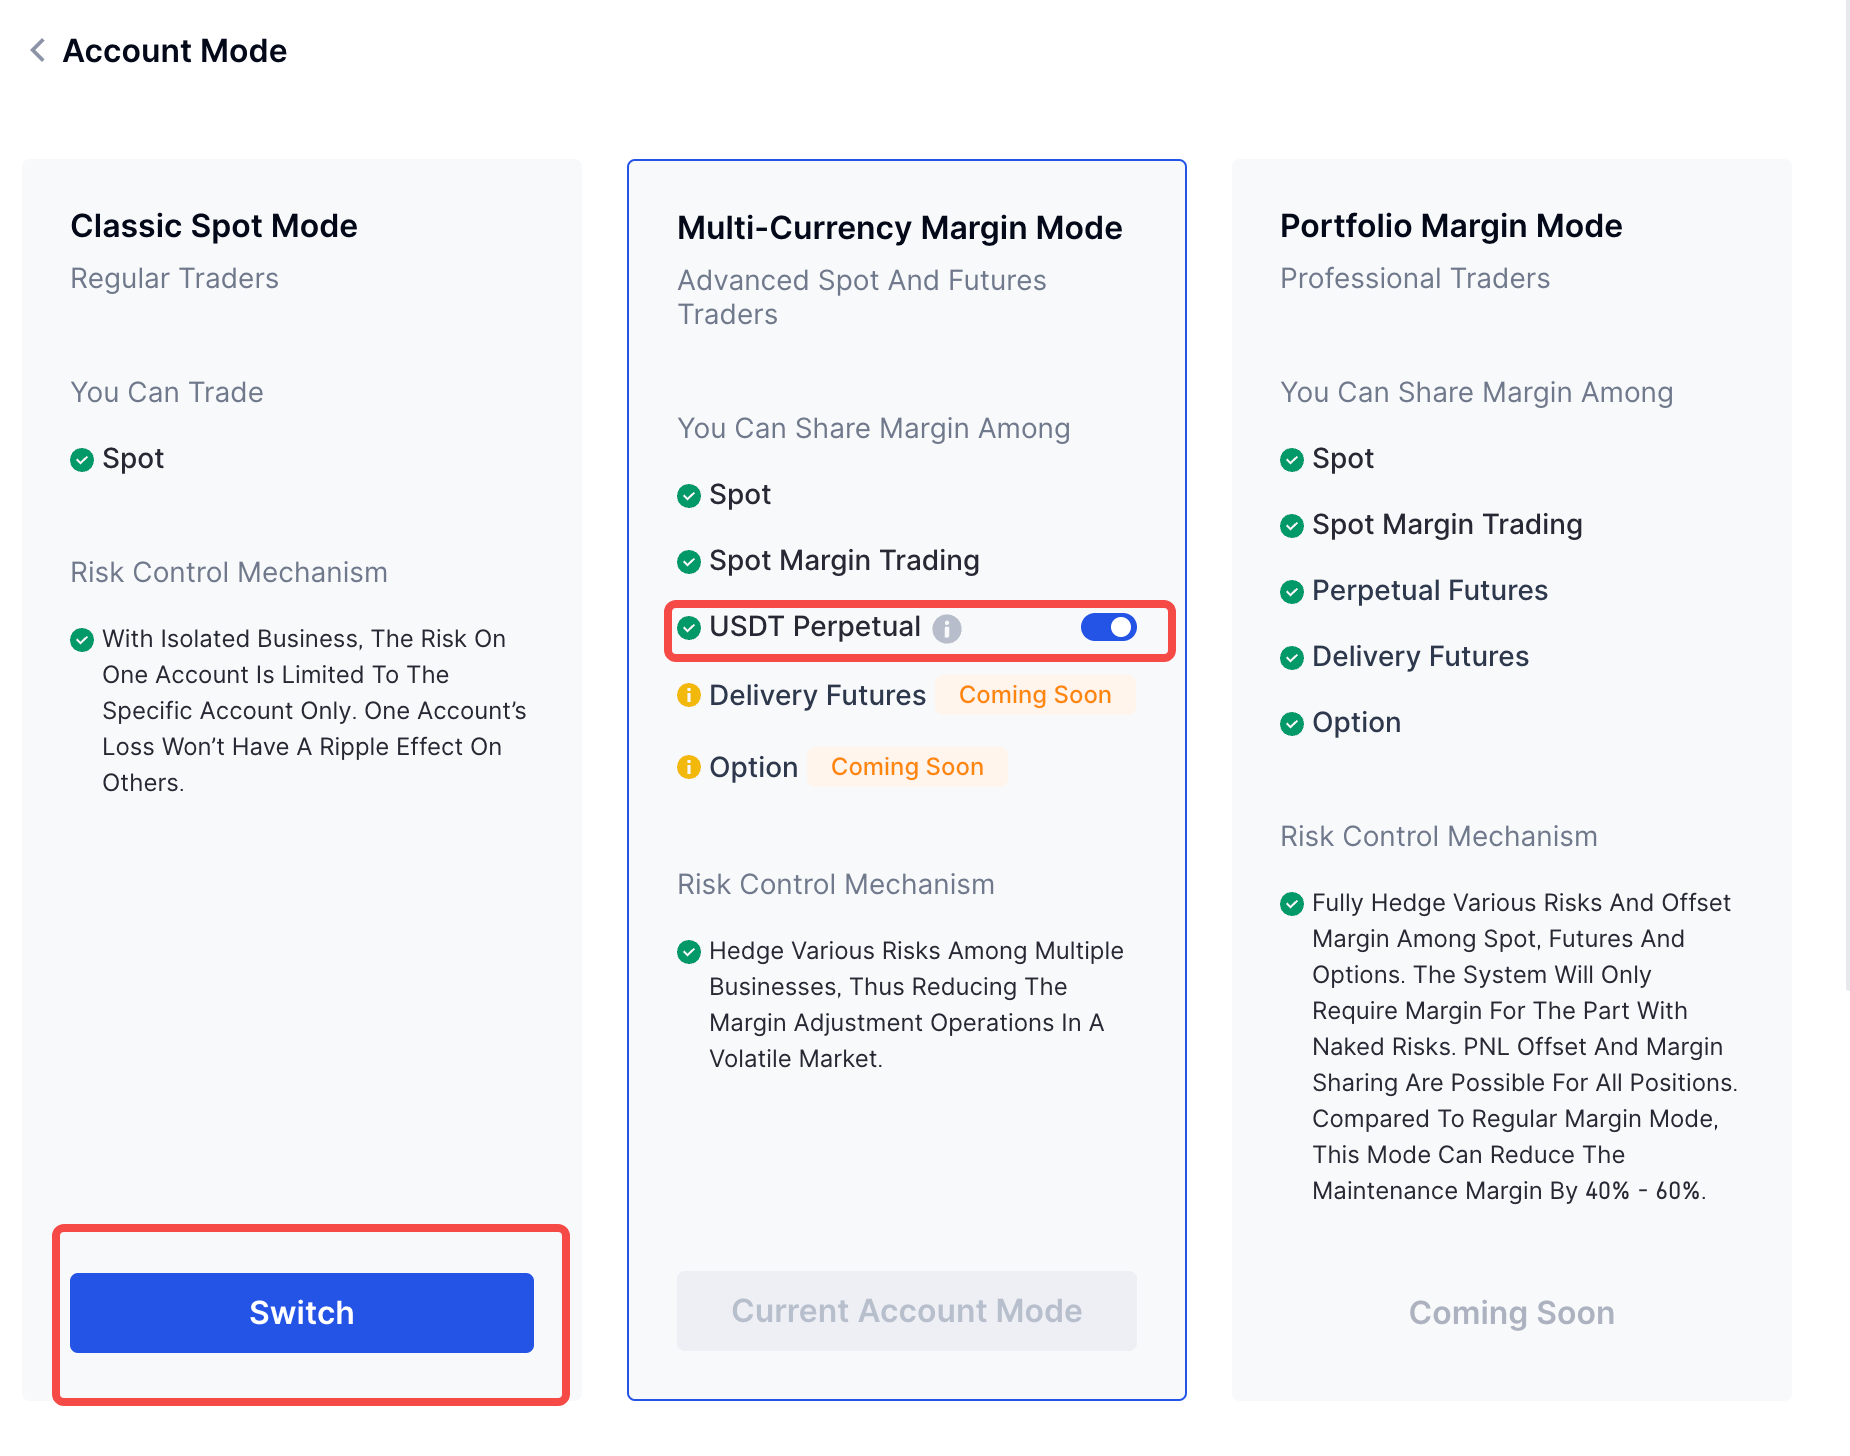This screenshot has height=1456, width=1850.
Task: Click the vertical scrollbar on the right edge
Action: [x=1846, y=500]
